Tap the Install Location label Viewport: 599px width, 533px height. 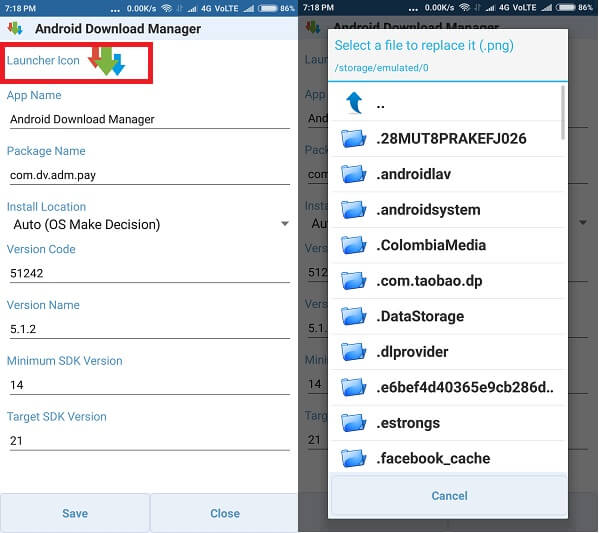(46, 207)
